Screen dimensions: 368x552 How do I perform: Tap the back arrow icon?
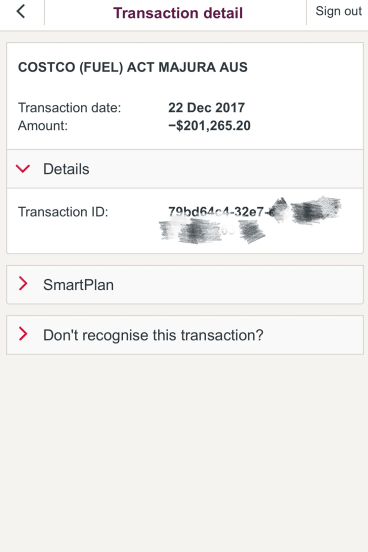pos(21,12)
